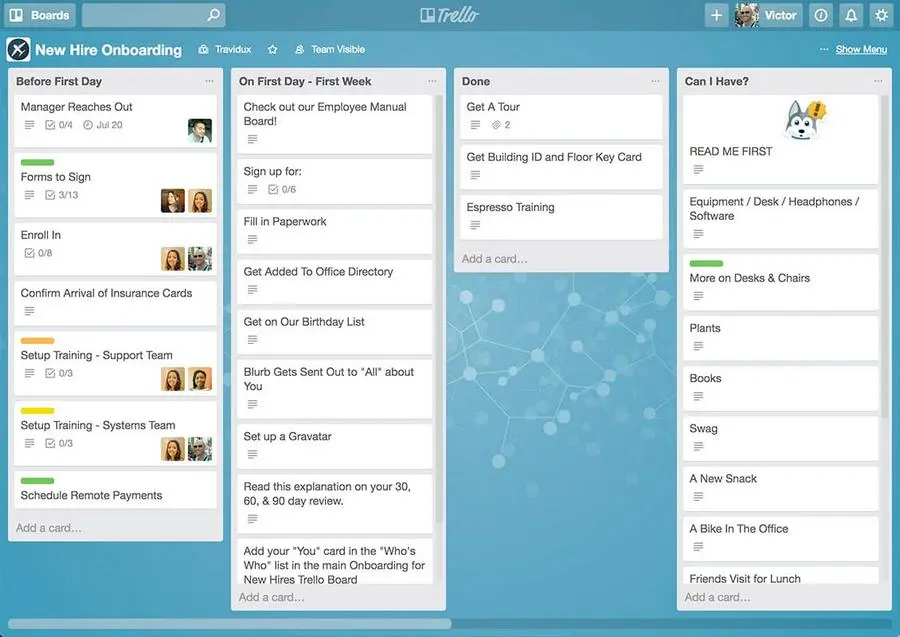Viewport: 900px width, 637px height.
Task: Click the Trello logo to go home
Action: pos(450,14)
